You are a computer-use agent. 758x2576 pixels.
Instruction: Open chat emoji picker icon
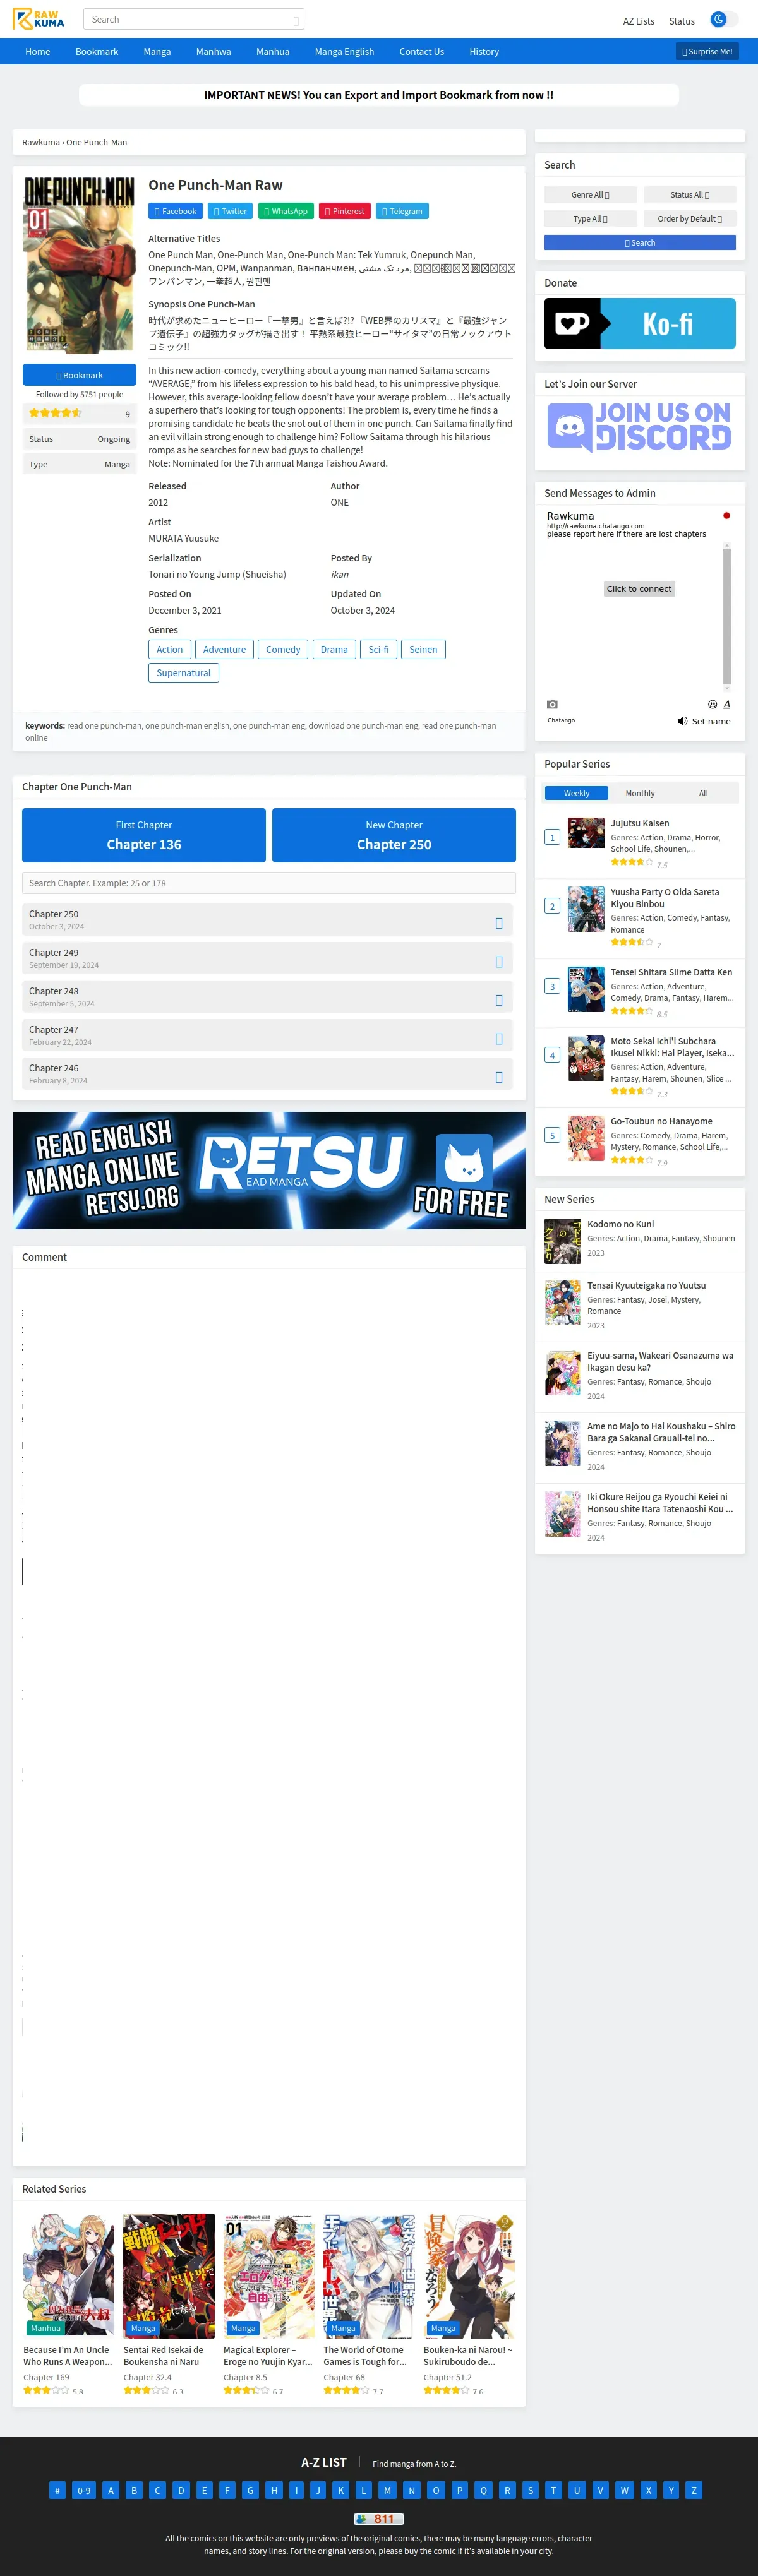(712, 704)
